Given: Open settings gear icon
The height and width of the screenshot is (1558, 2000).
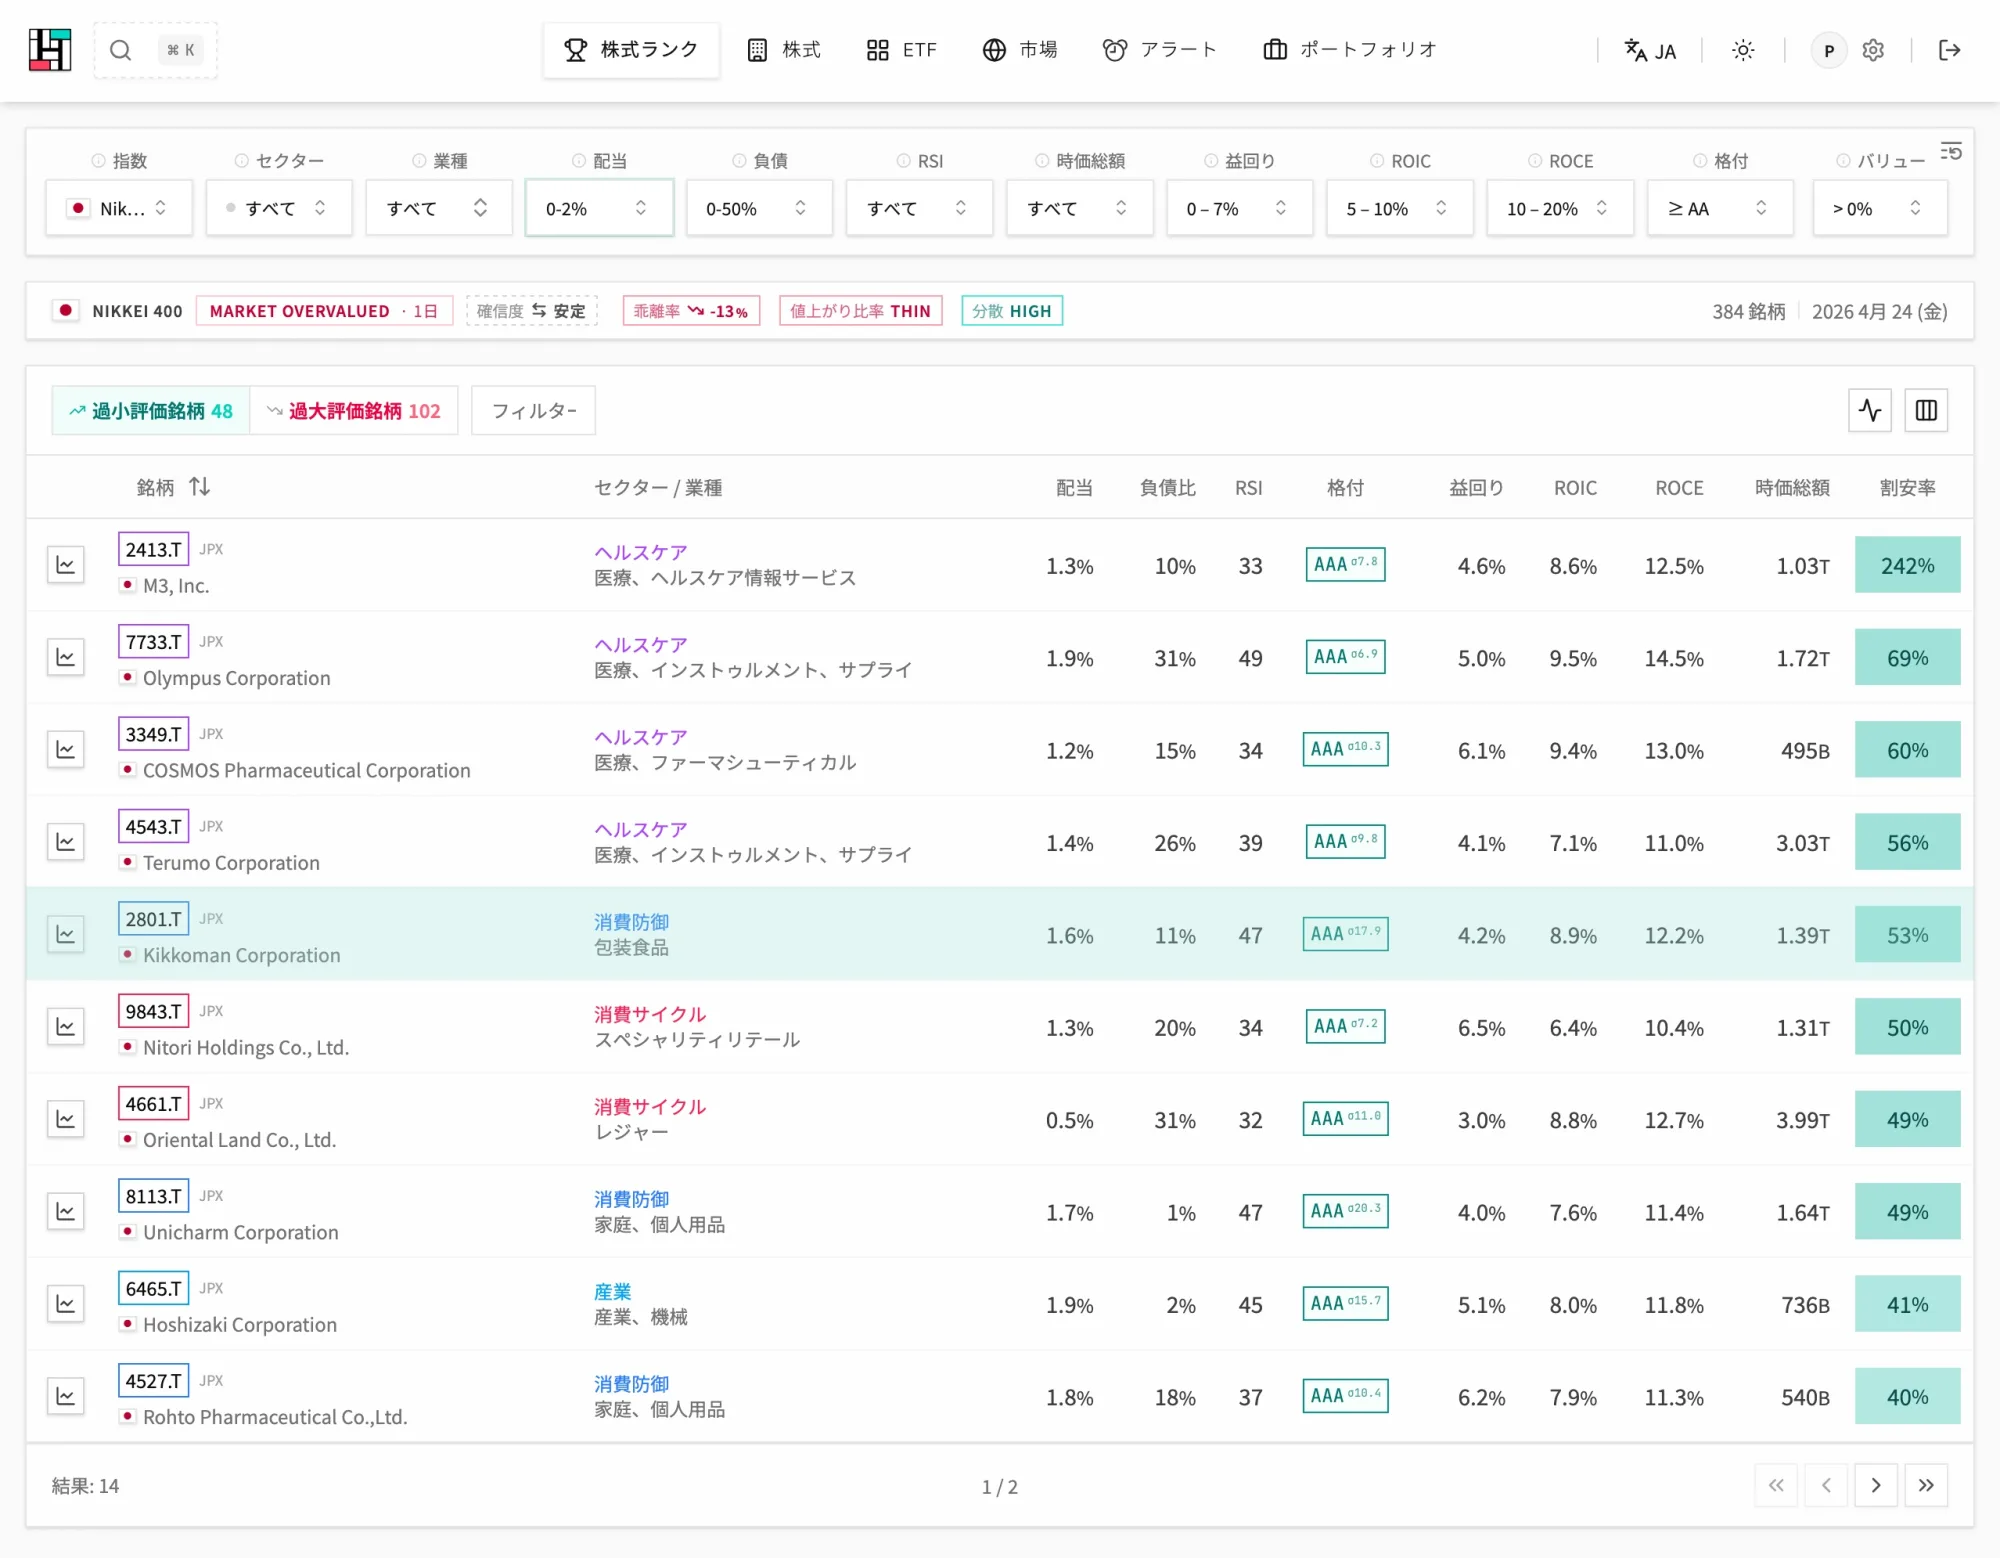Looking at the screenshot, I should [1873, 50].
